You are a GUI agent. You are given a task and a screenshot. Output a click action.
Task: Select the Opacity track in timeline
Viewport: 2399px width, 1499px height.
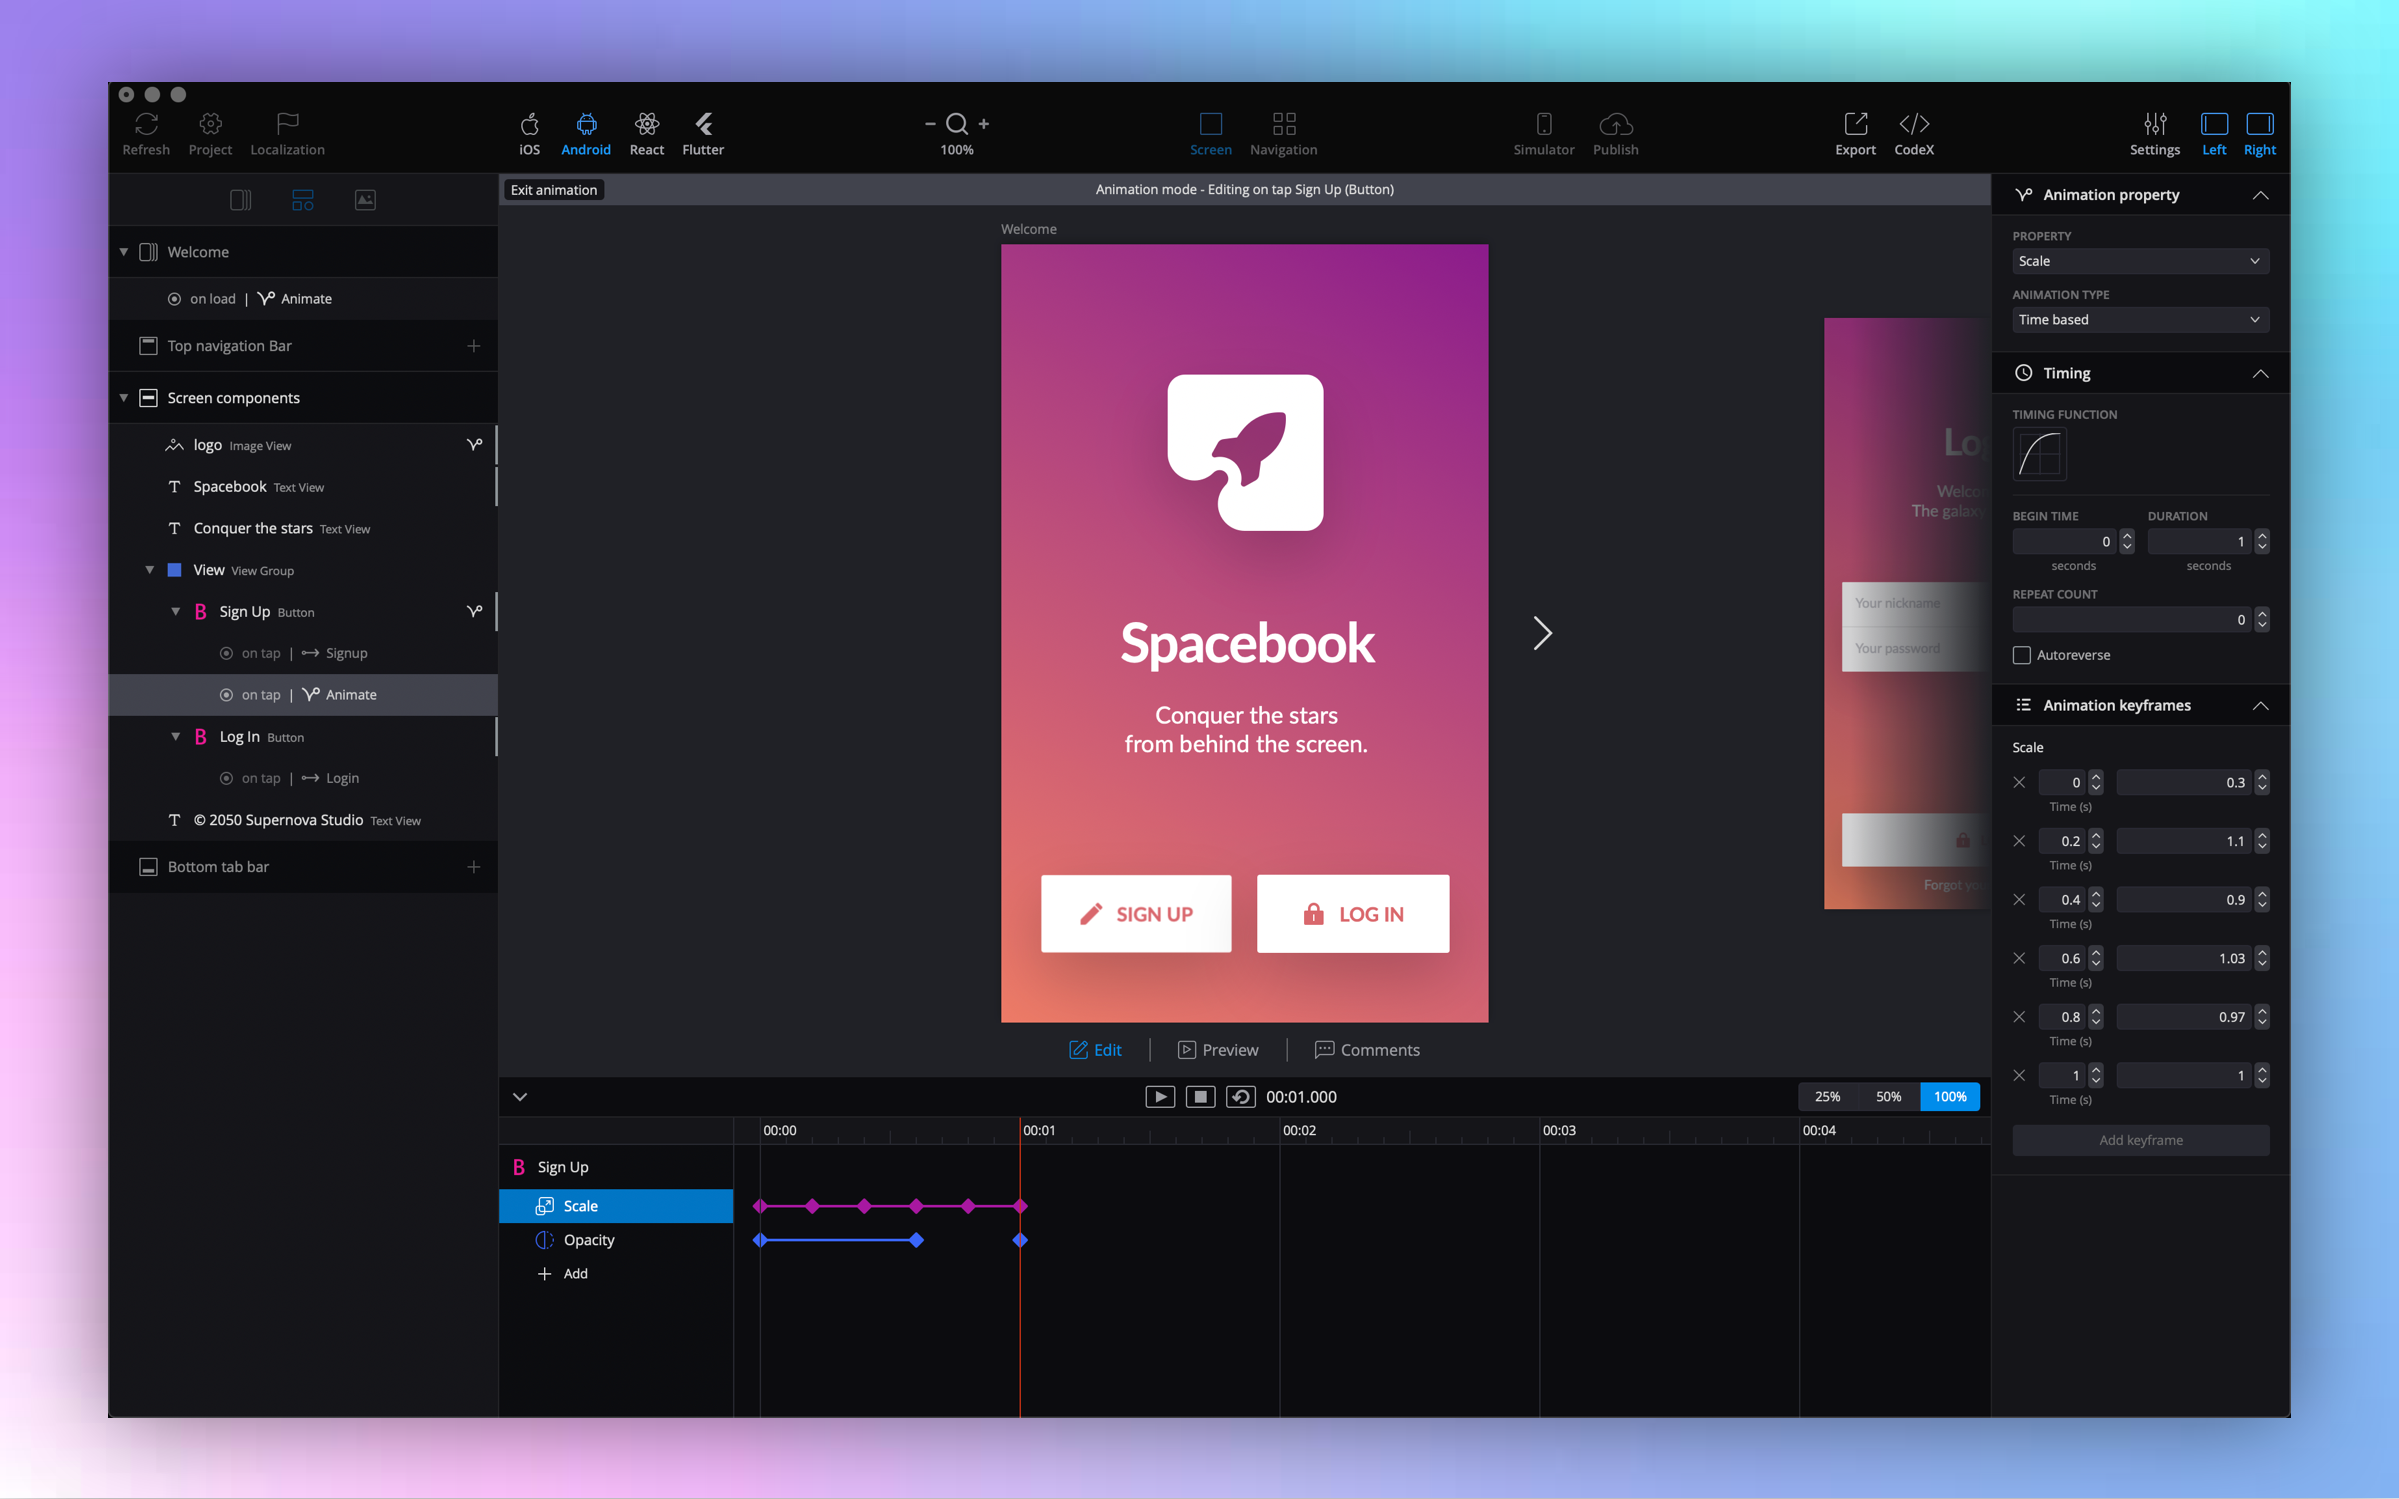click(x=589, y=1240)
